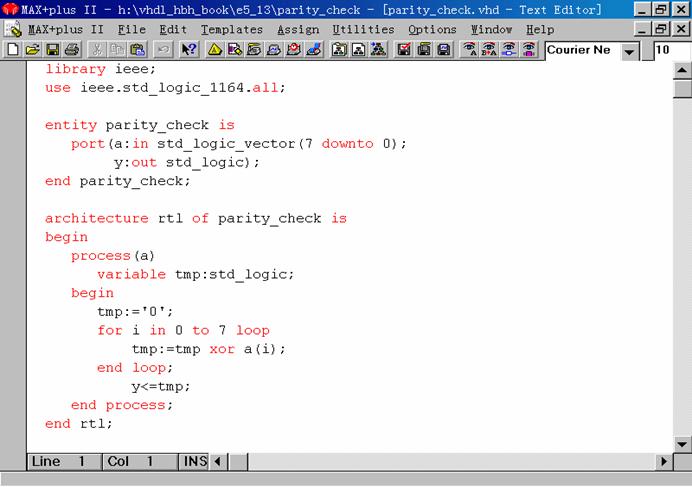
Task: Click the Line 1 status bar indicator
Action: (64, 461)
